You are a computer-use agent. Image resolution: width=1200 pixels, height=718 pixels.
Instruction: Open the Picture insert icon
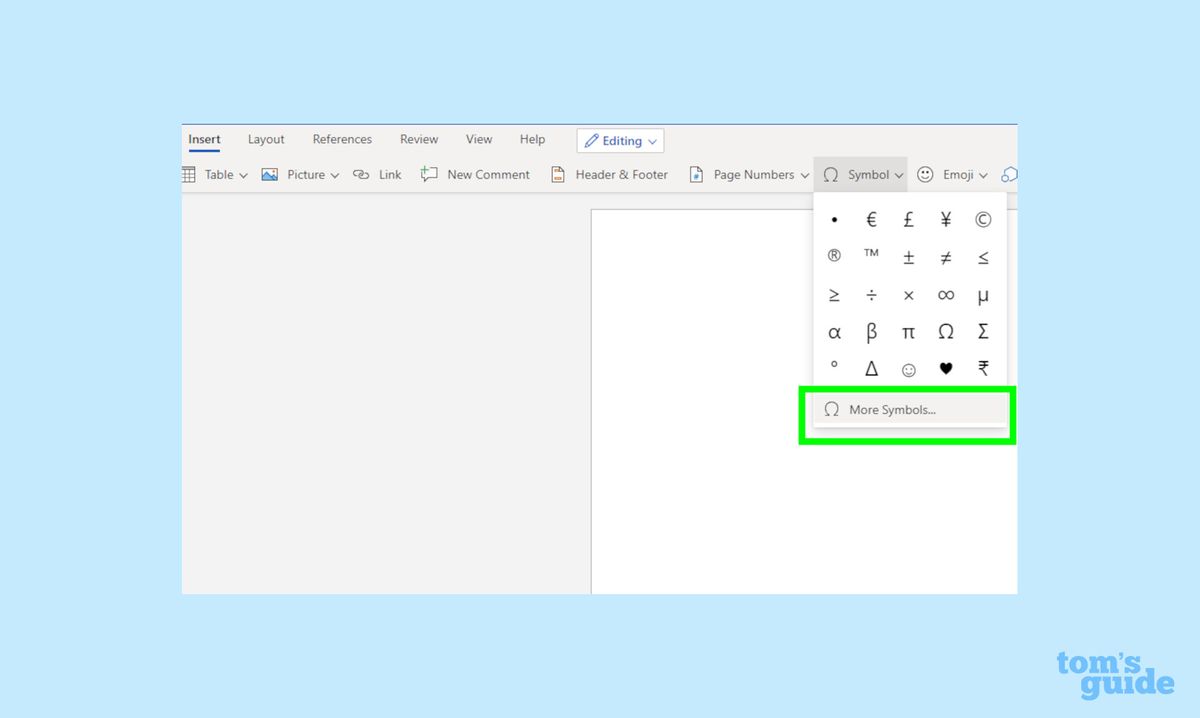click(269, 174)
